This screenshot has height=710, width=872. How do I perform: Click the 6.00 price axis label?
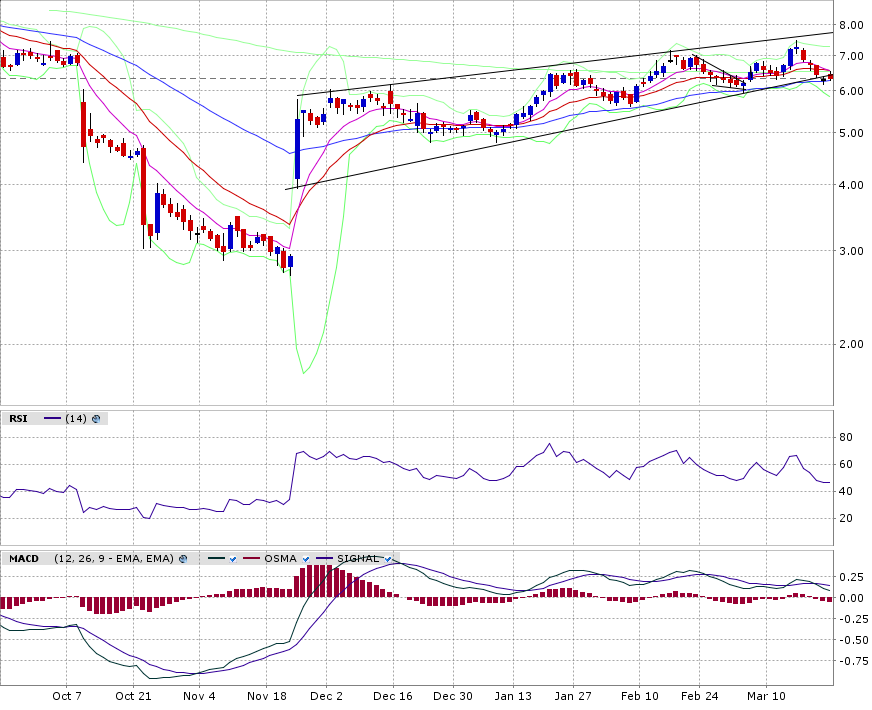tap(851, 91)
